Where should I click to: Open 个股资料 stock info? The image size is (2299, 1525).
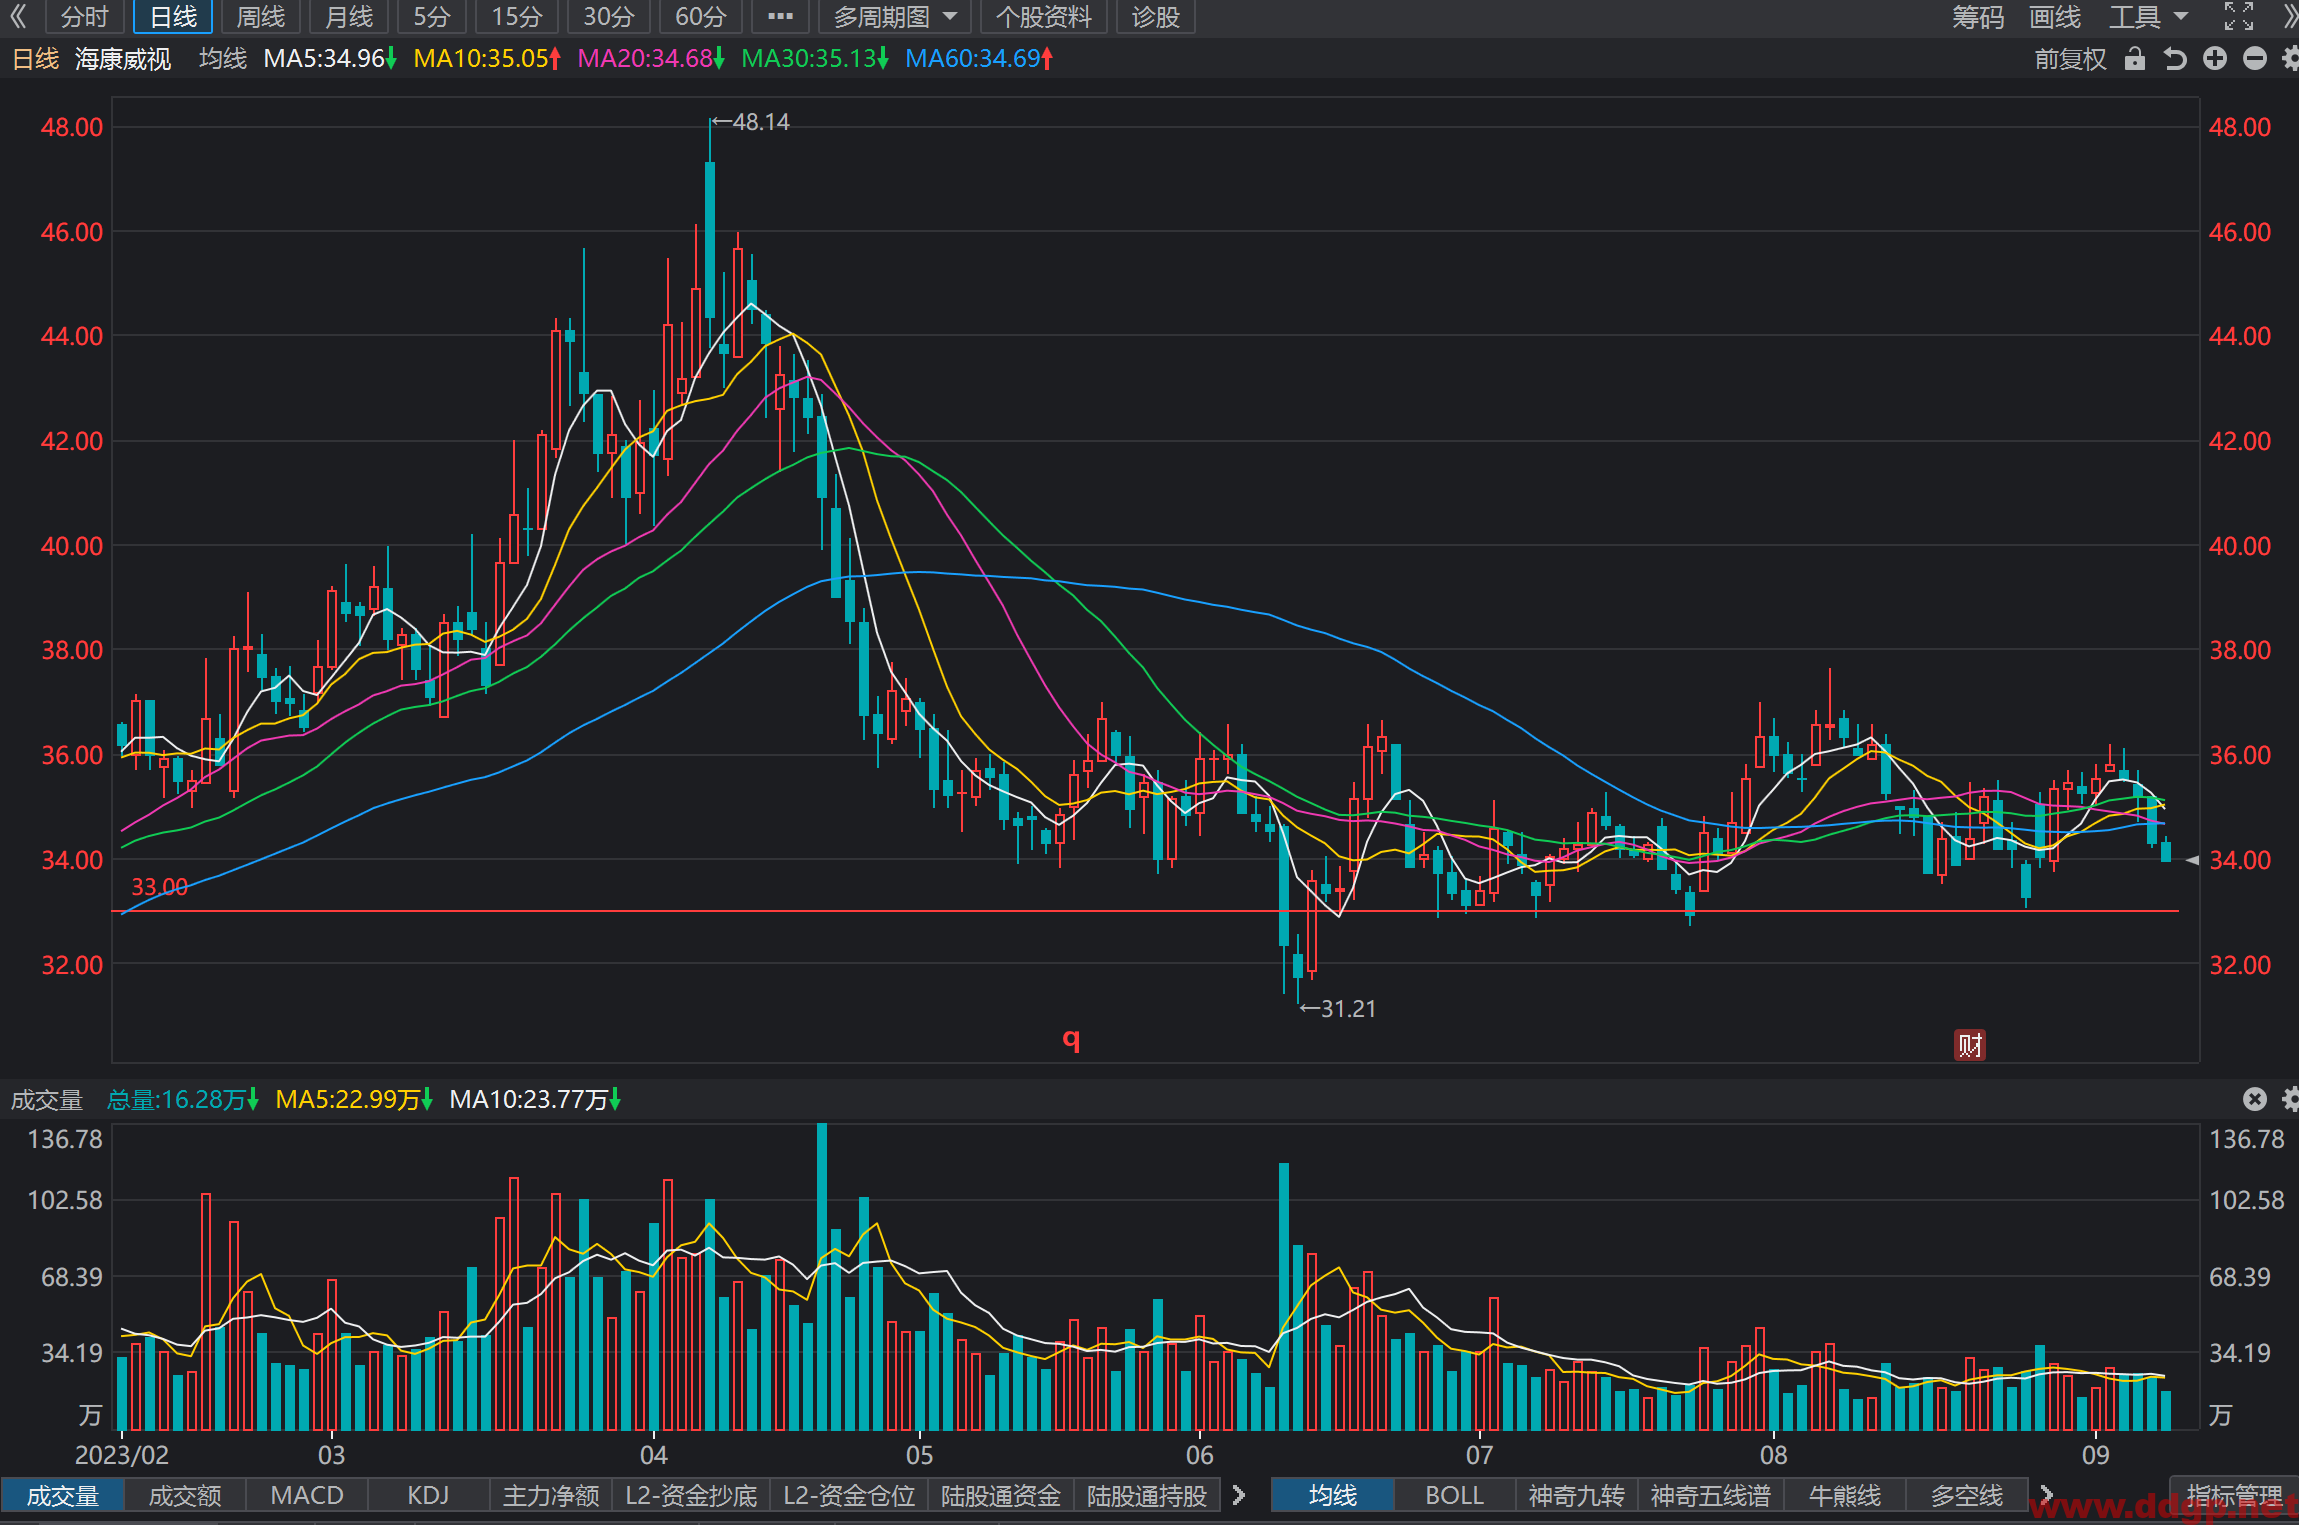point(1043,17)
